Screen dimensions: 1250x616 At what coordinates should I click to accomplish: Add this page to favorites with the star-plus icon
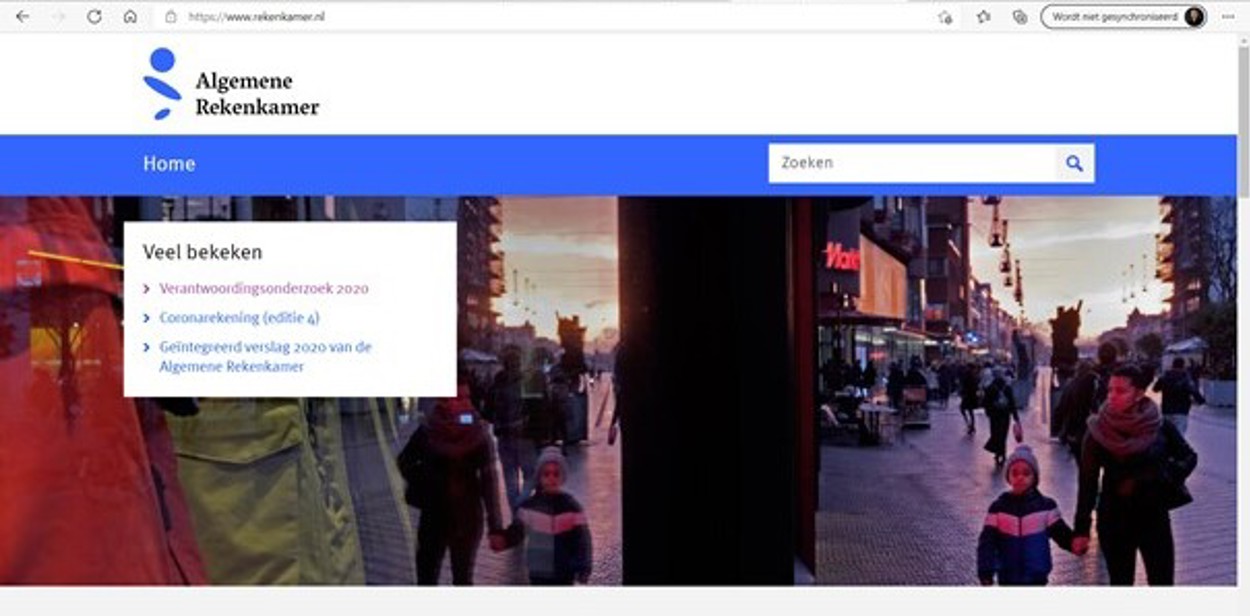tap(945, 17)
